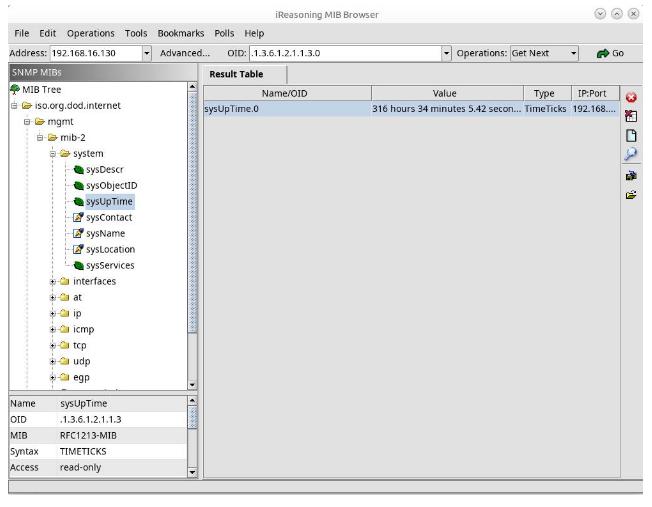Select the sysObjectID leaf icon
Image resolution: width=652 pixels, height=507 pixels.
click(79, 185)
